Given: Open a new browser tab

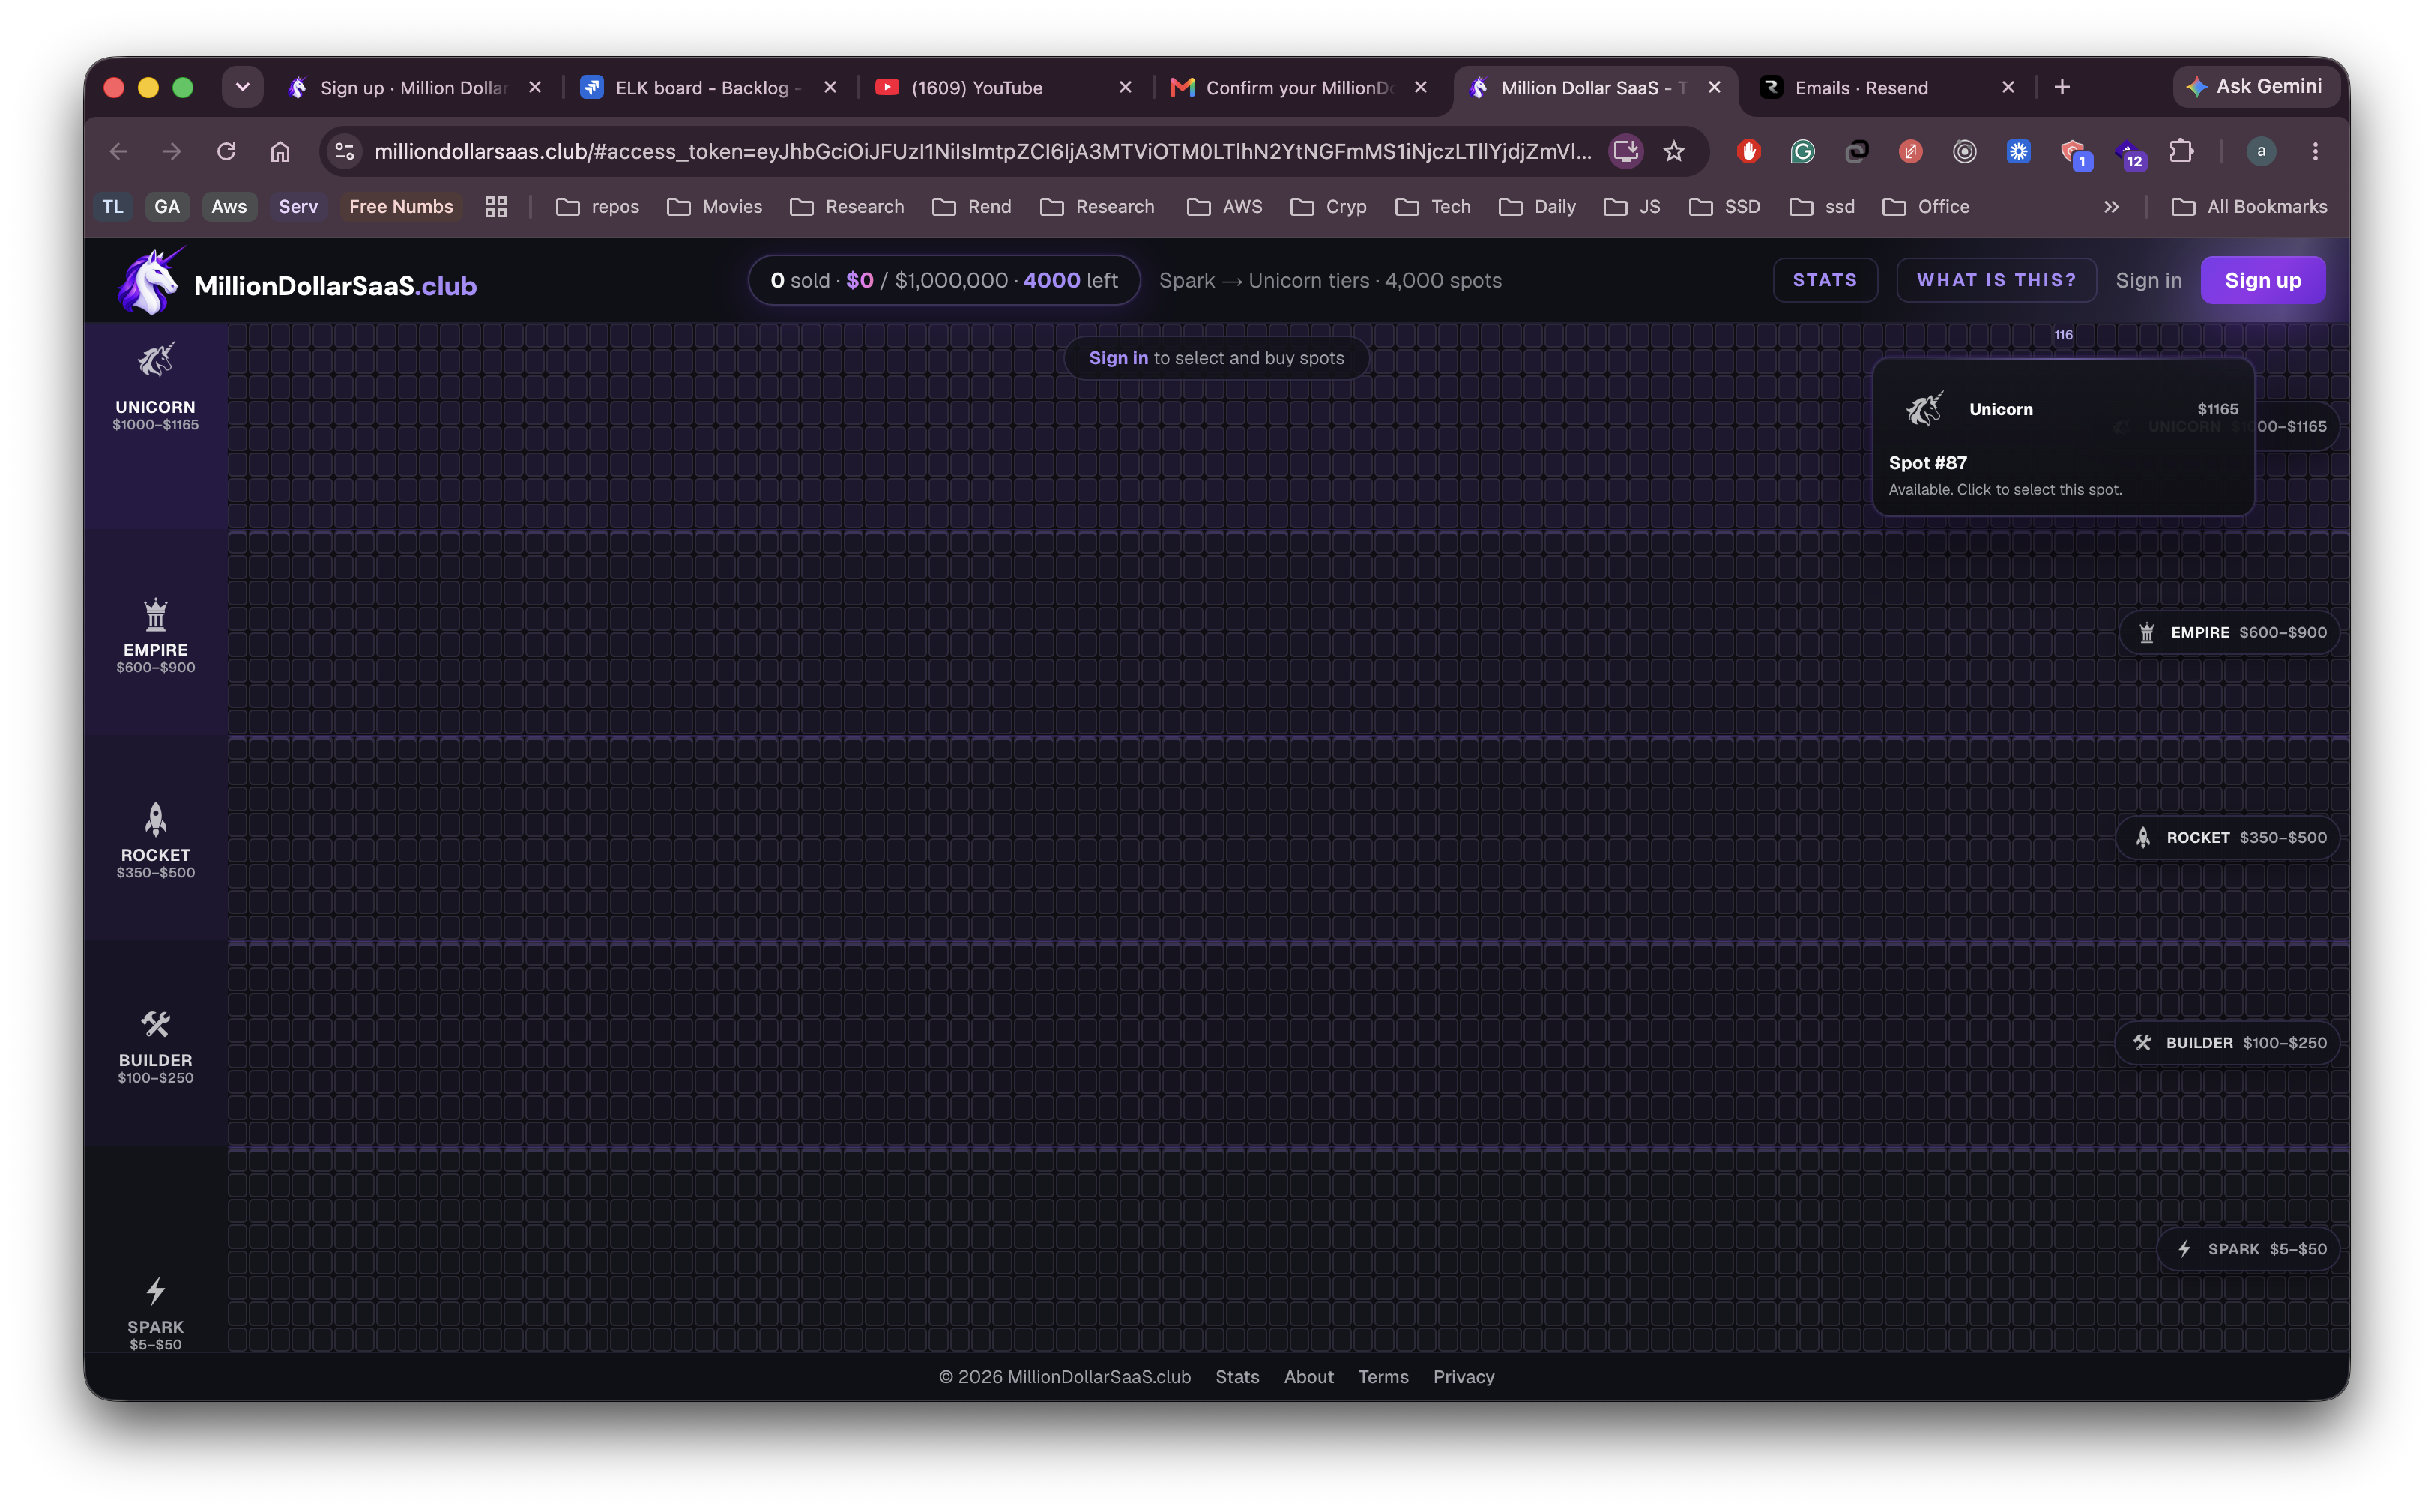Looking at the screenshot, I should click(x=2062, y=88).
